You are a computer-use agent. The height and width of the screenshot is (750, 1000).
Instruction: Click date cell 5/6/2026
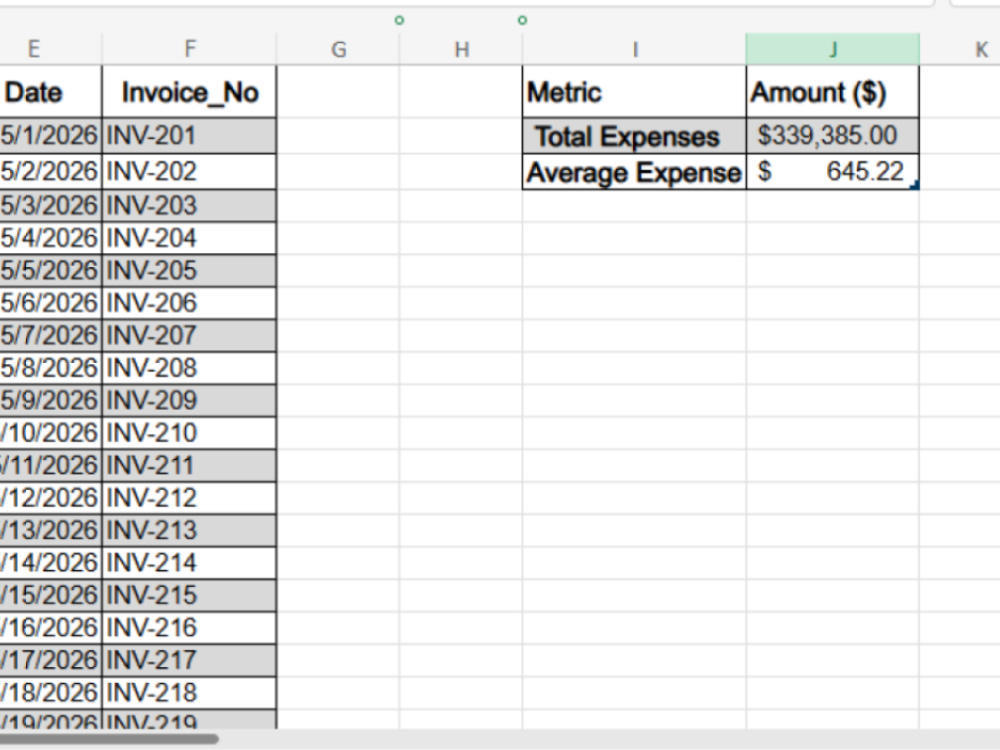click(x=50, y=304)
